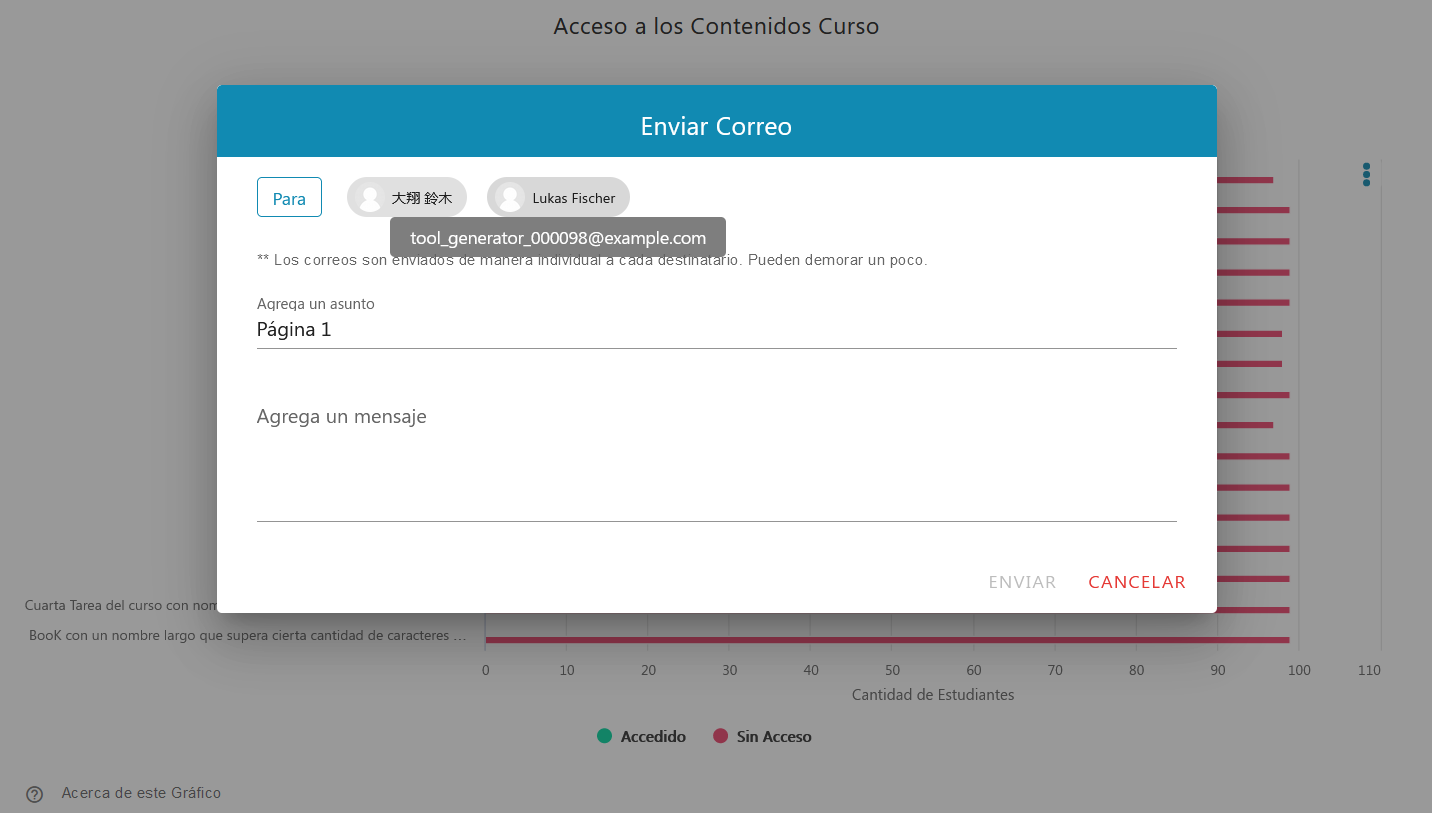Screen dimensions: 1432x813
Task: Click the Cuarta Tarea del curso label
Action: (120, 605)
